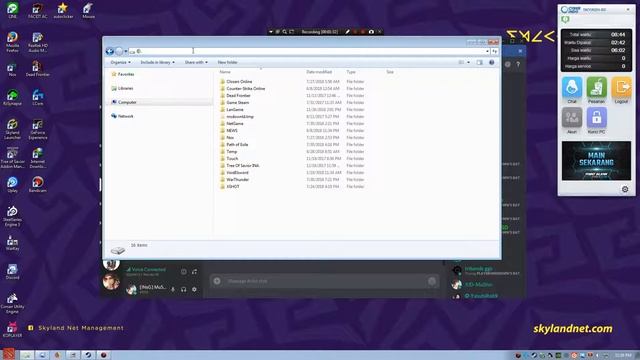Select the Counter-Strike Online folder
This screenshot has width=640, height=360.
245,89
